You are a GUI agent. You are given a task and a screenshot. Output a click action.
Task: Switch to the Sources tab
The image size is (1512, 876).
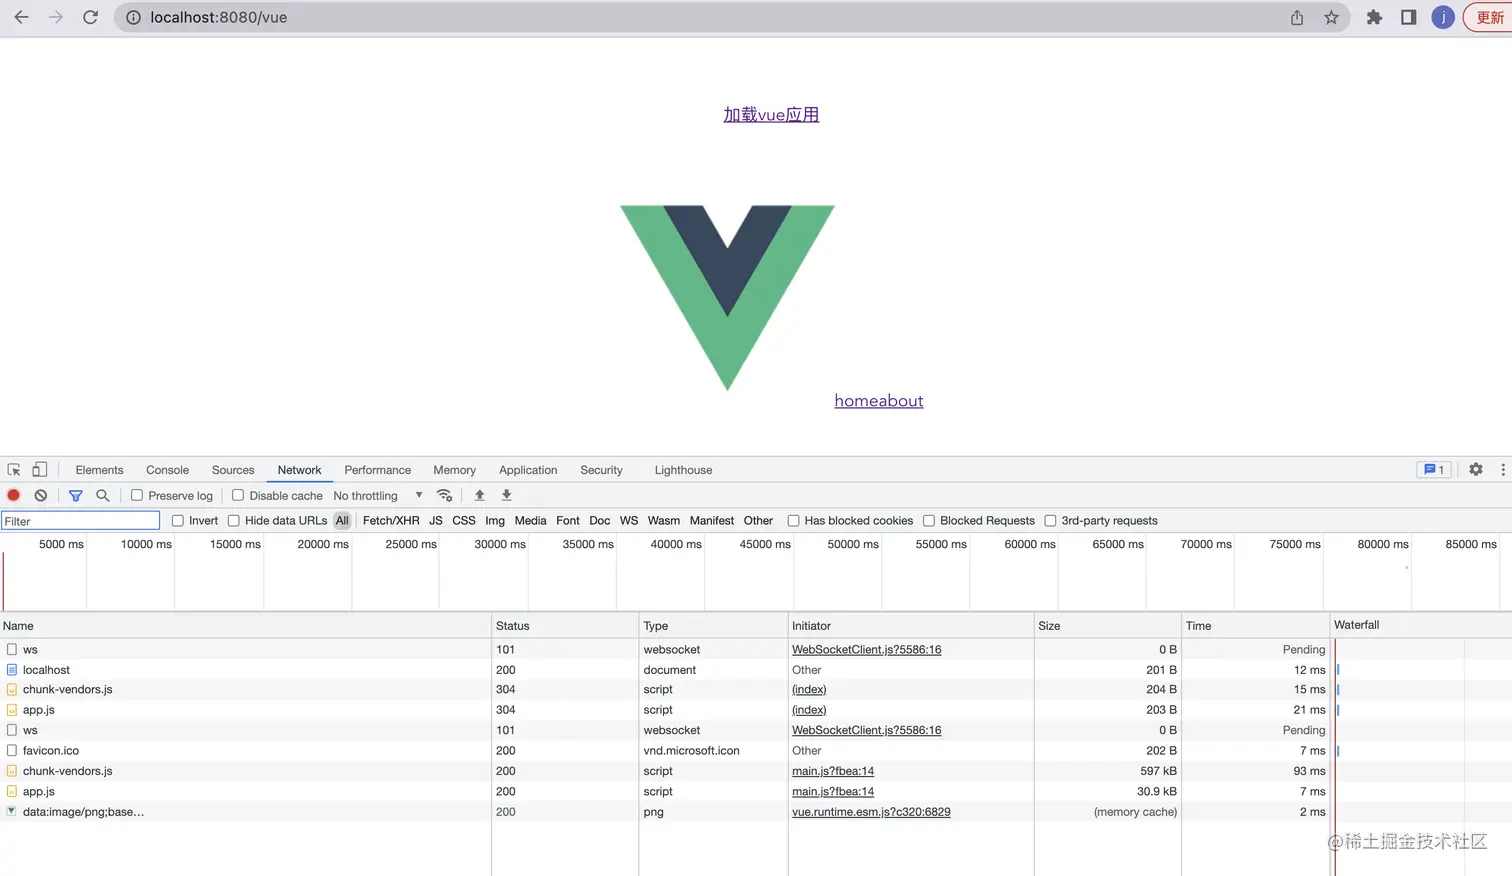click(233, 469)
